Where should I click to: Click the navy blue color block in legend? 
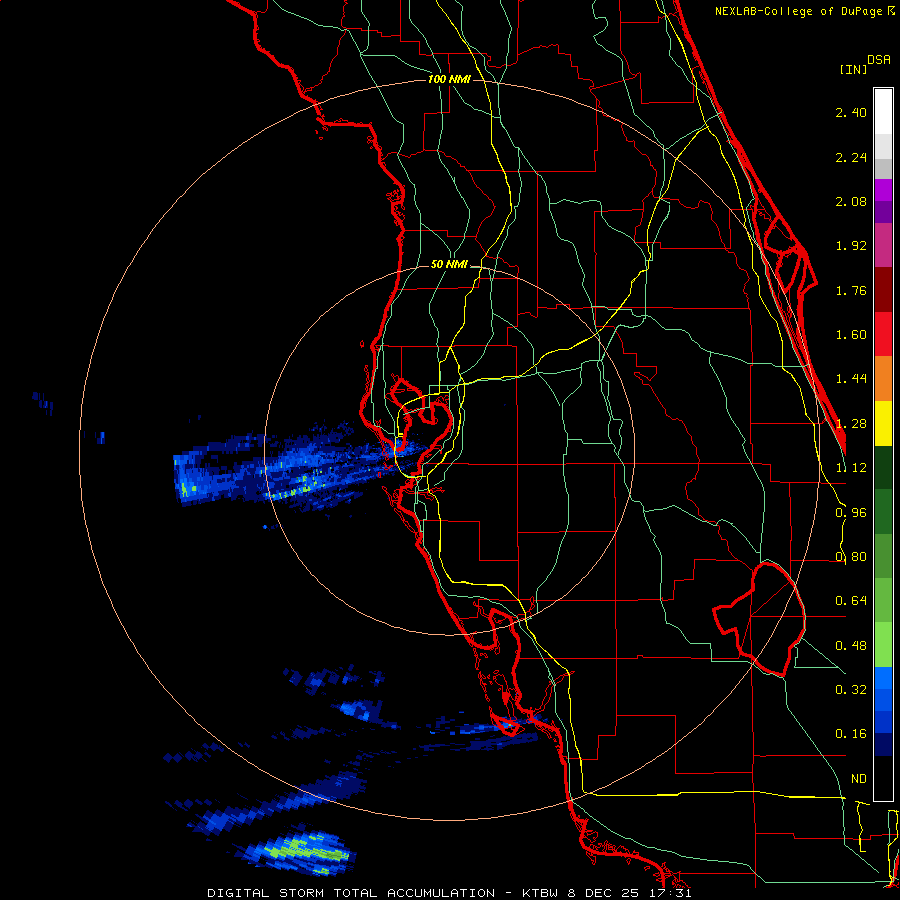coord(883,744)
